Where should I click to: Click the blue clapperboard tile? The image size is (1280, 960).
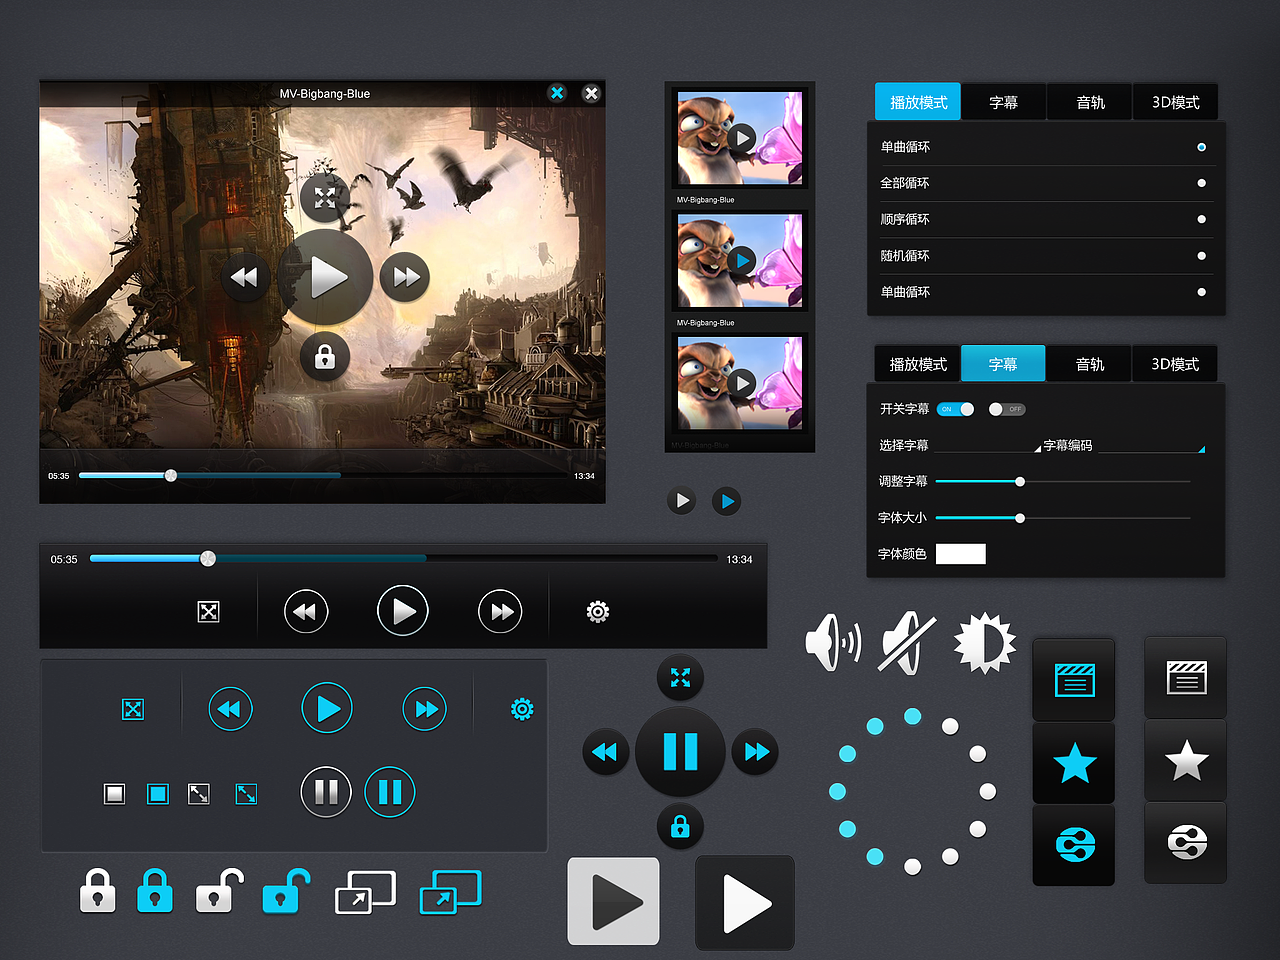coord(1074,680)
